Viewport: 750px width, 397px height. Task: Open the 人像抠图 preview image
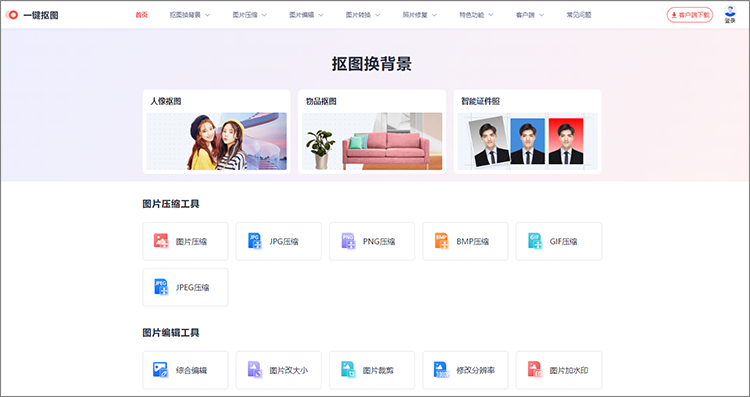217,141
